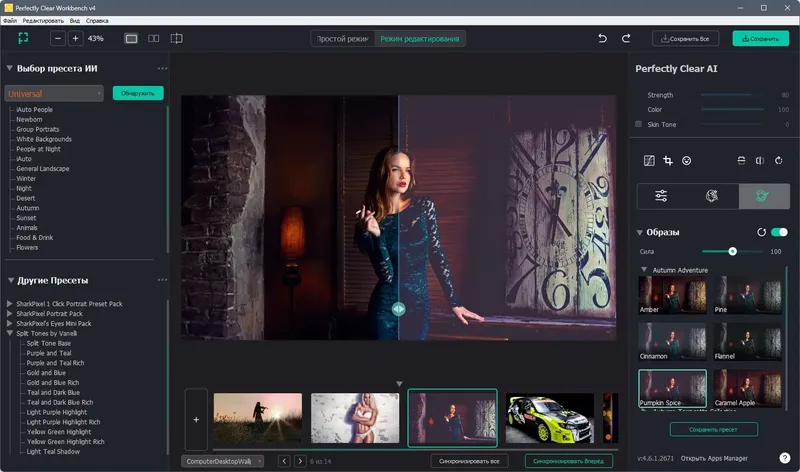Click the zoom in plus button

click(75, 39)
